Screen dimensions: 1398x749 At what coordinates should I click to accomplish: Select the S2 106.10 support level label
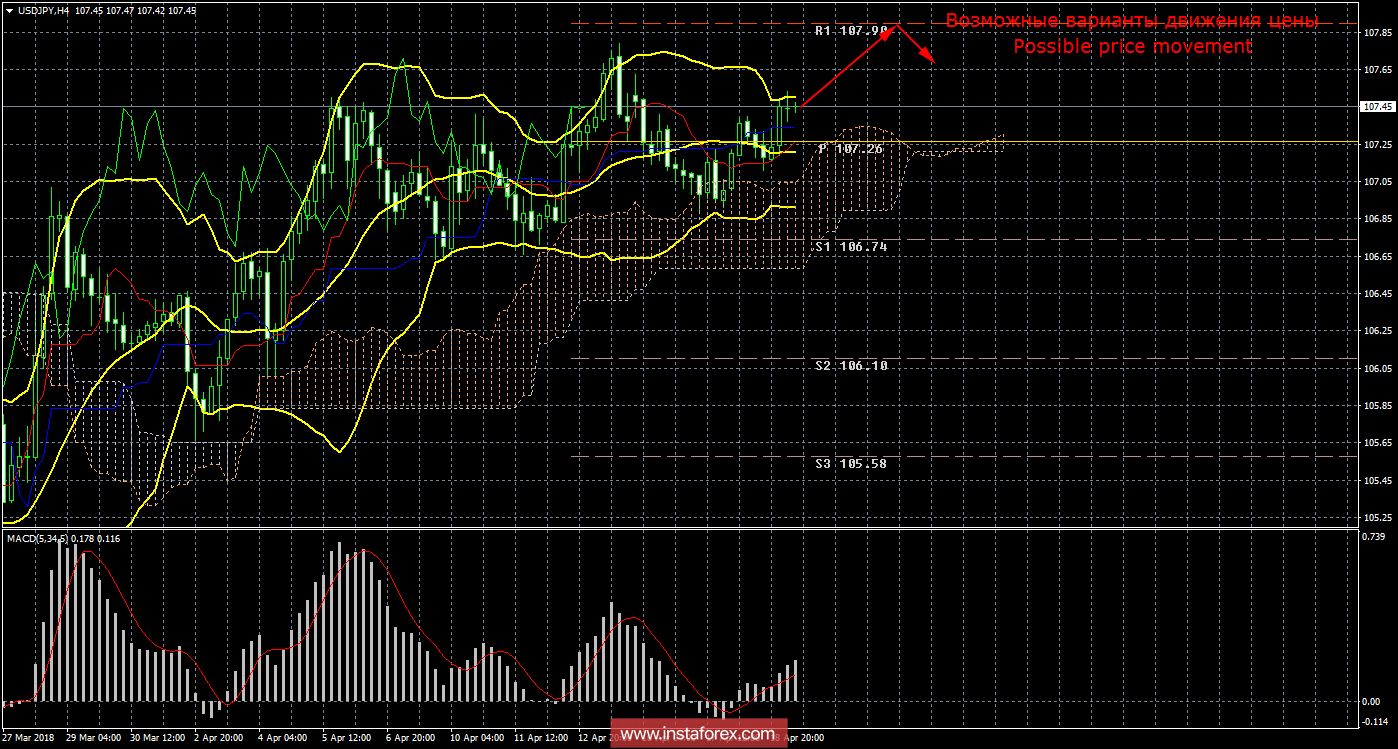tap(851, 366)
